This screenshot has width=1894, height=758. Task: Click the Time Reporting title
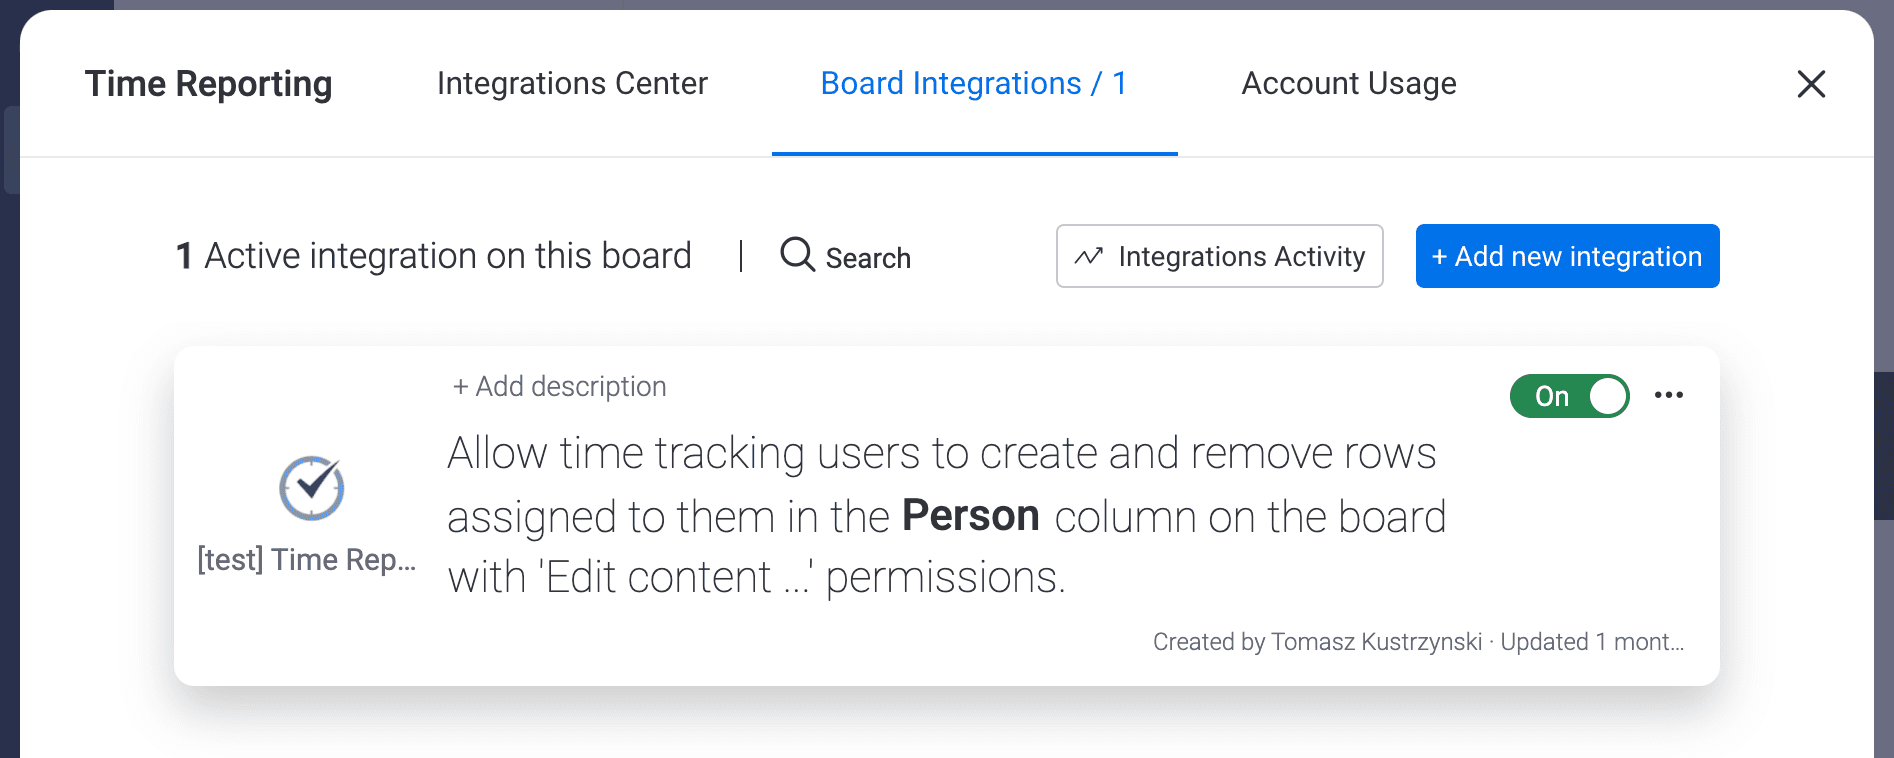(x=208, y=84)
